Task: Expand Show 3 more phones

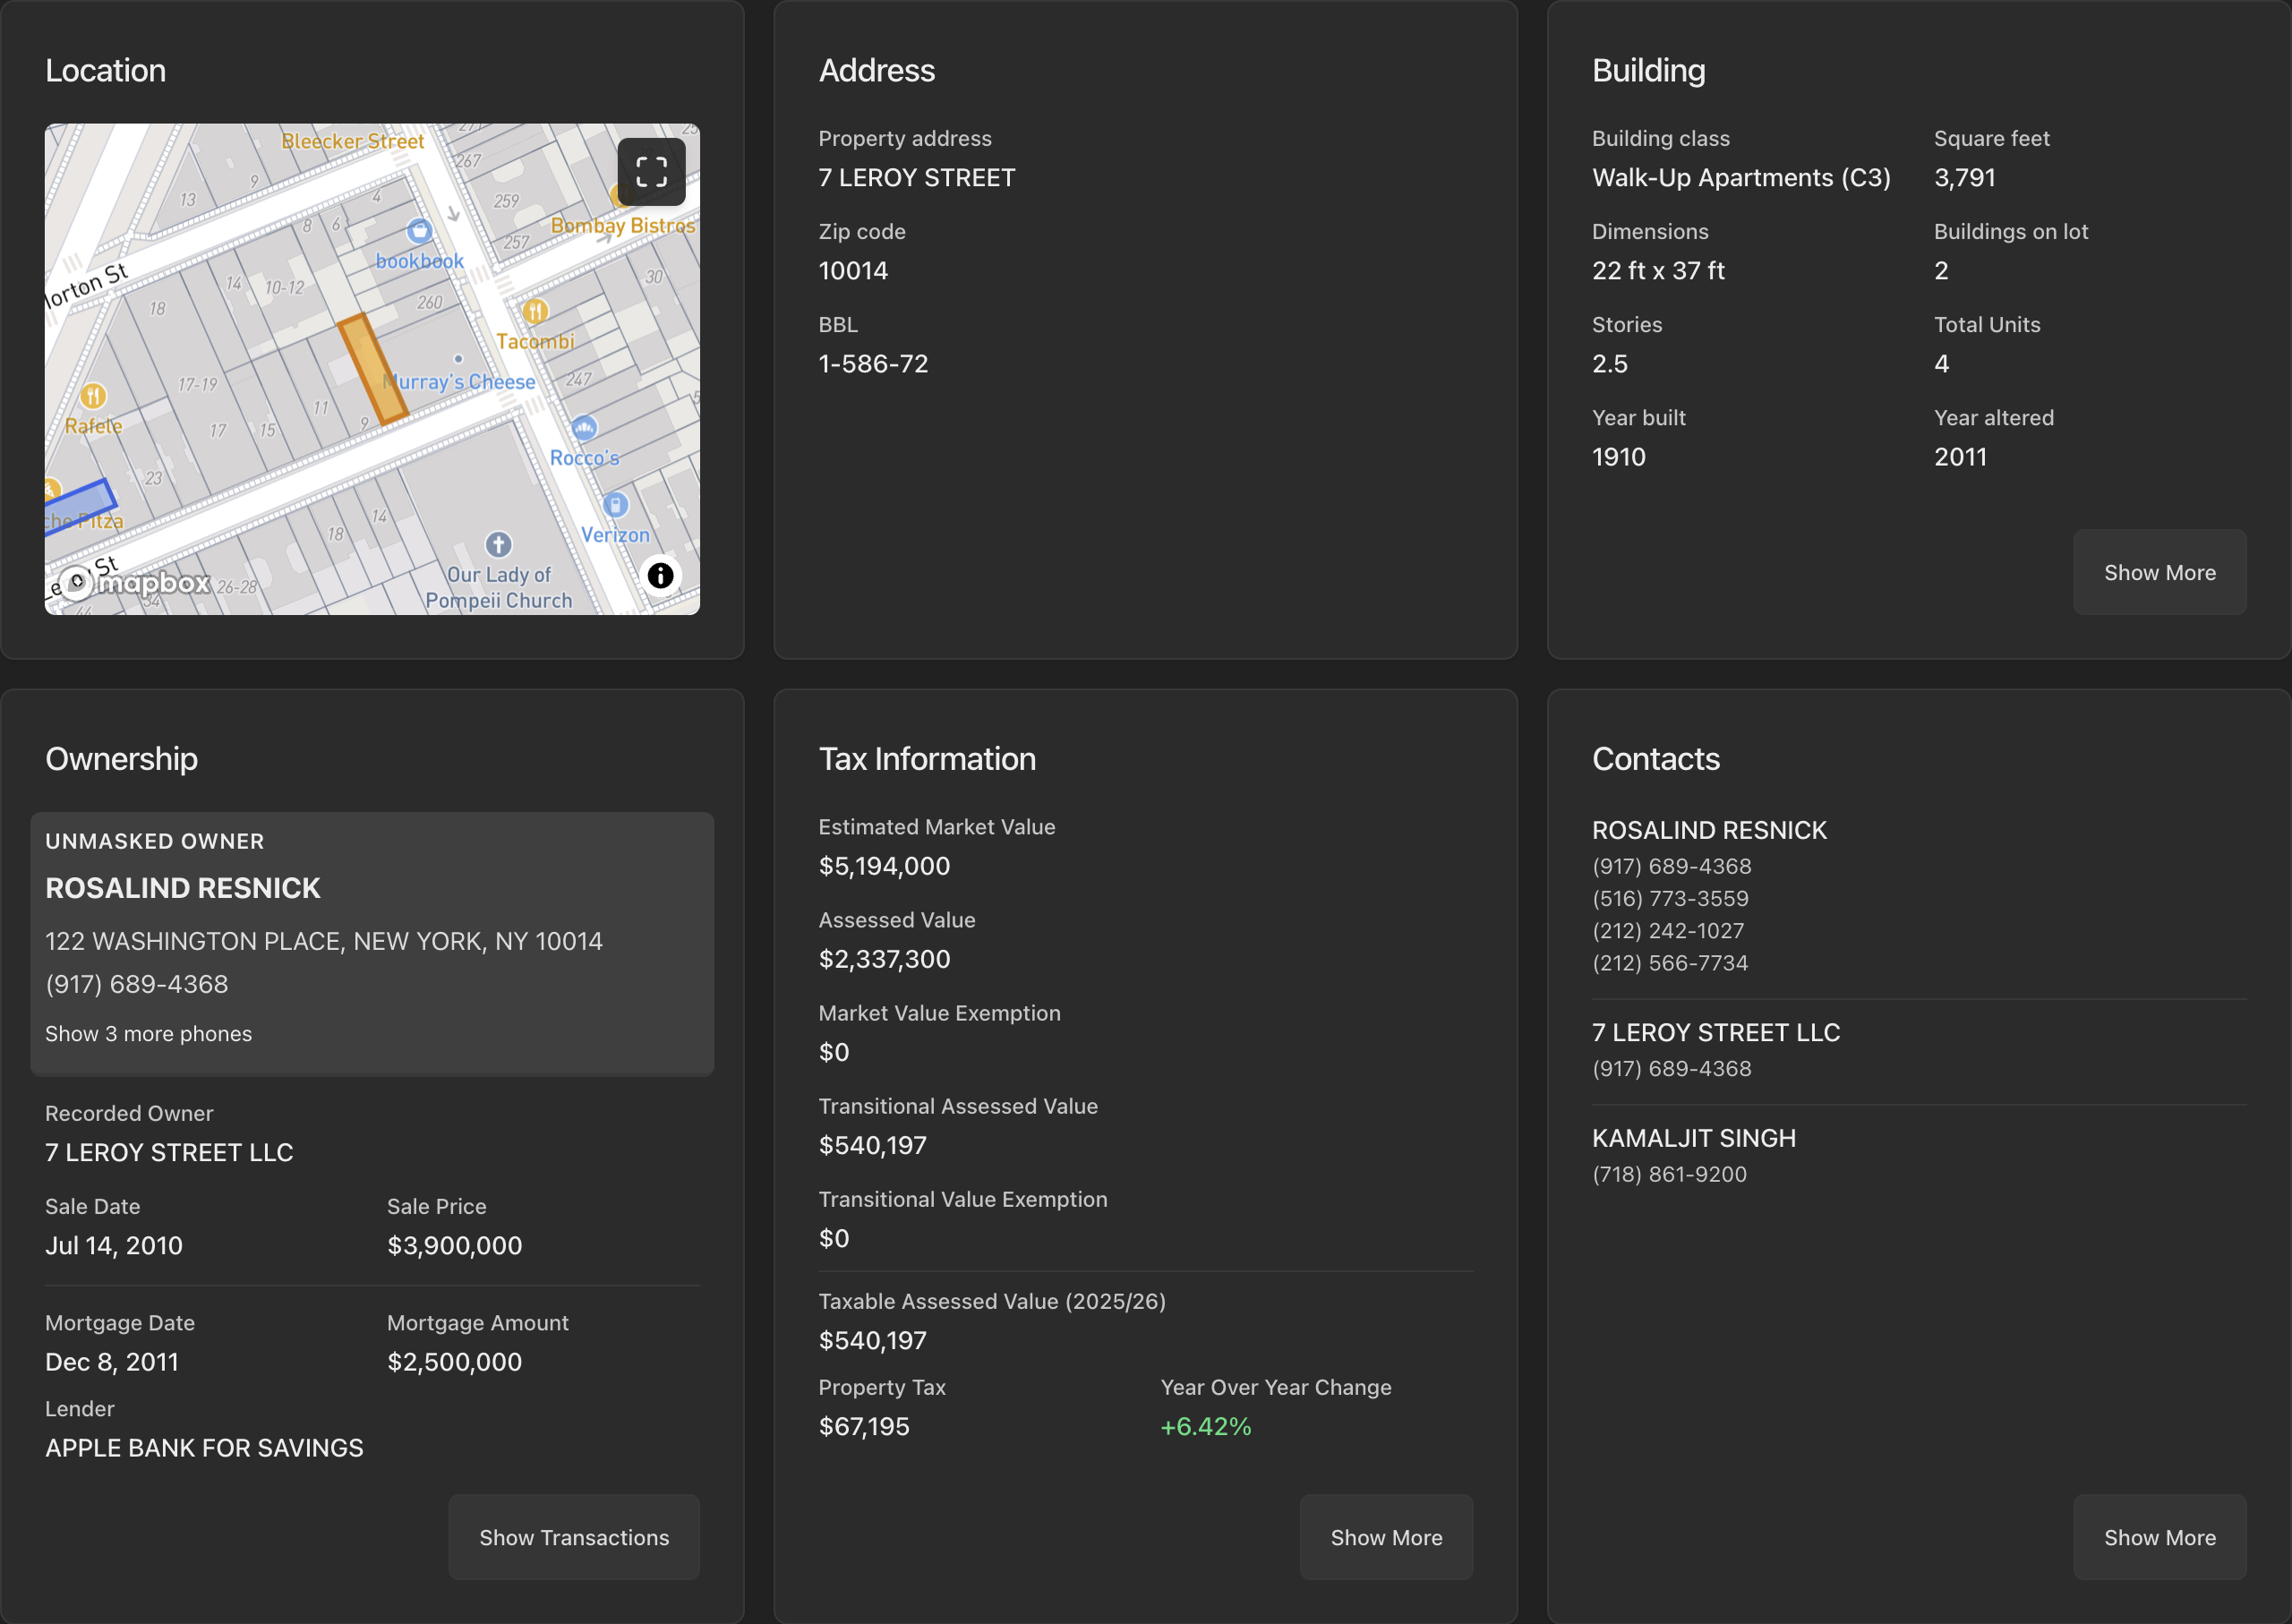Action: [148, 1034]
